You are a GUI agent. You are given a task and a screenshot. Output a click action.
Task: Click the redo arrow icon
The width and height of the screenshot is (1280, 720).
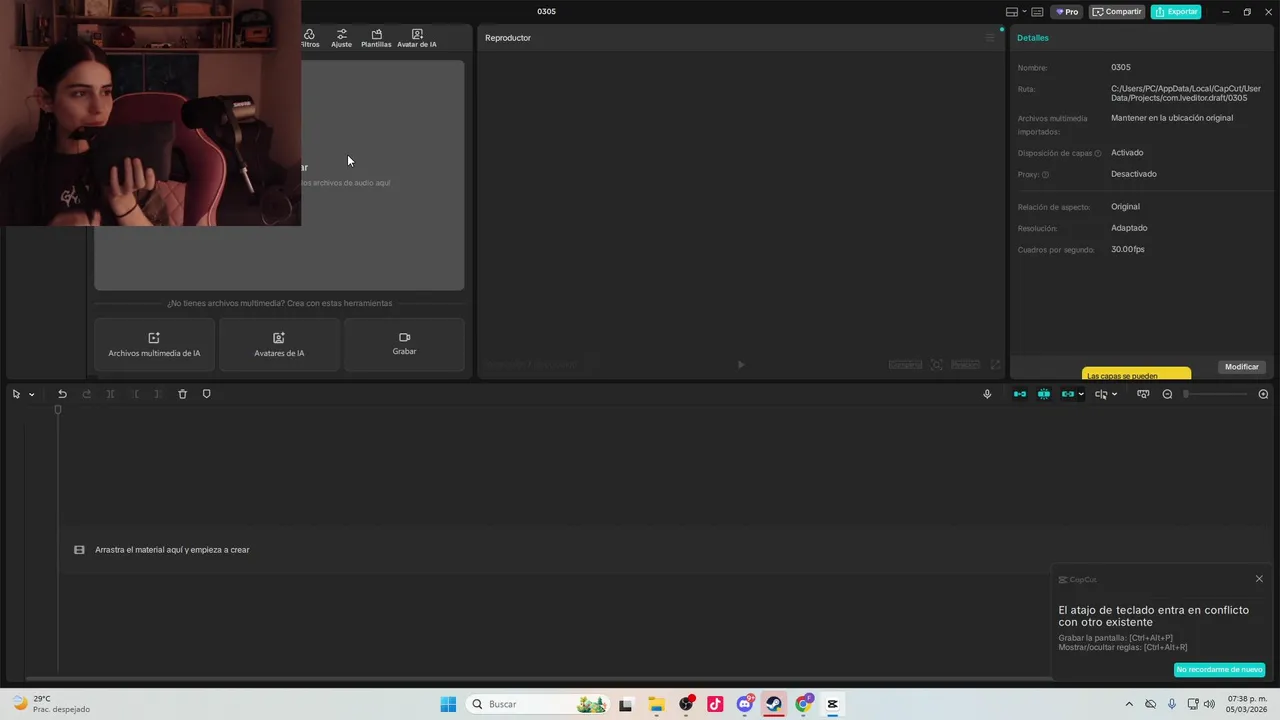click(86, 394)
